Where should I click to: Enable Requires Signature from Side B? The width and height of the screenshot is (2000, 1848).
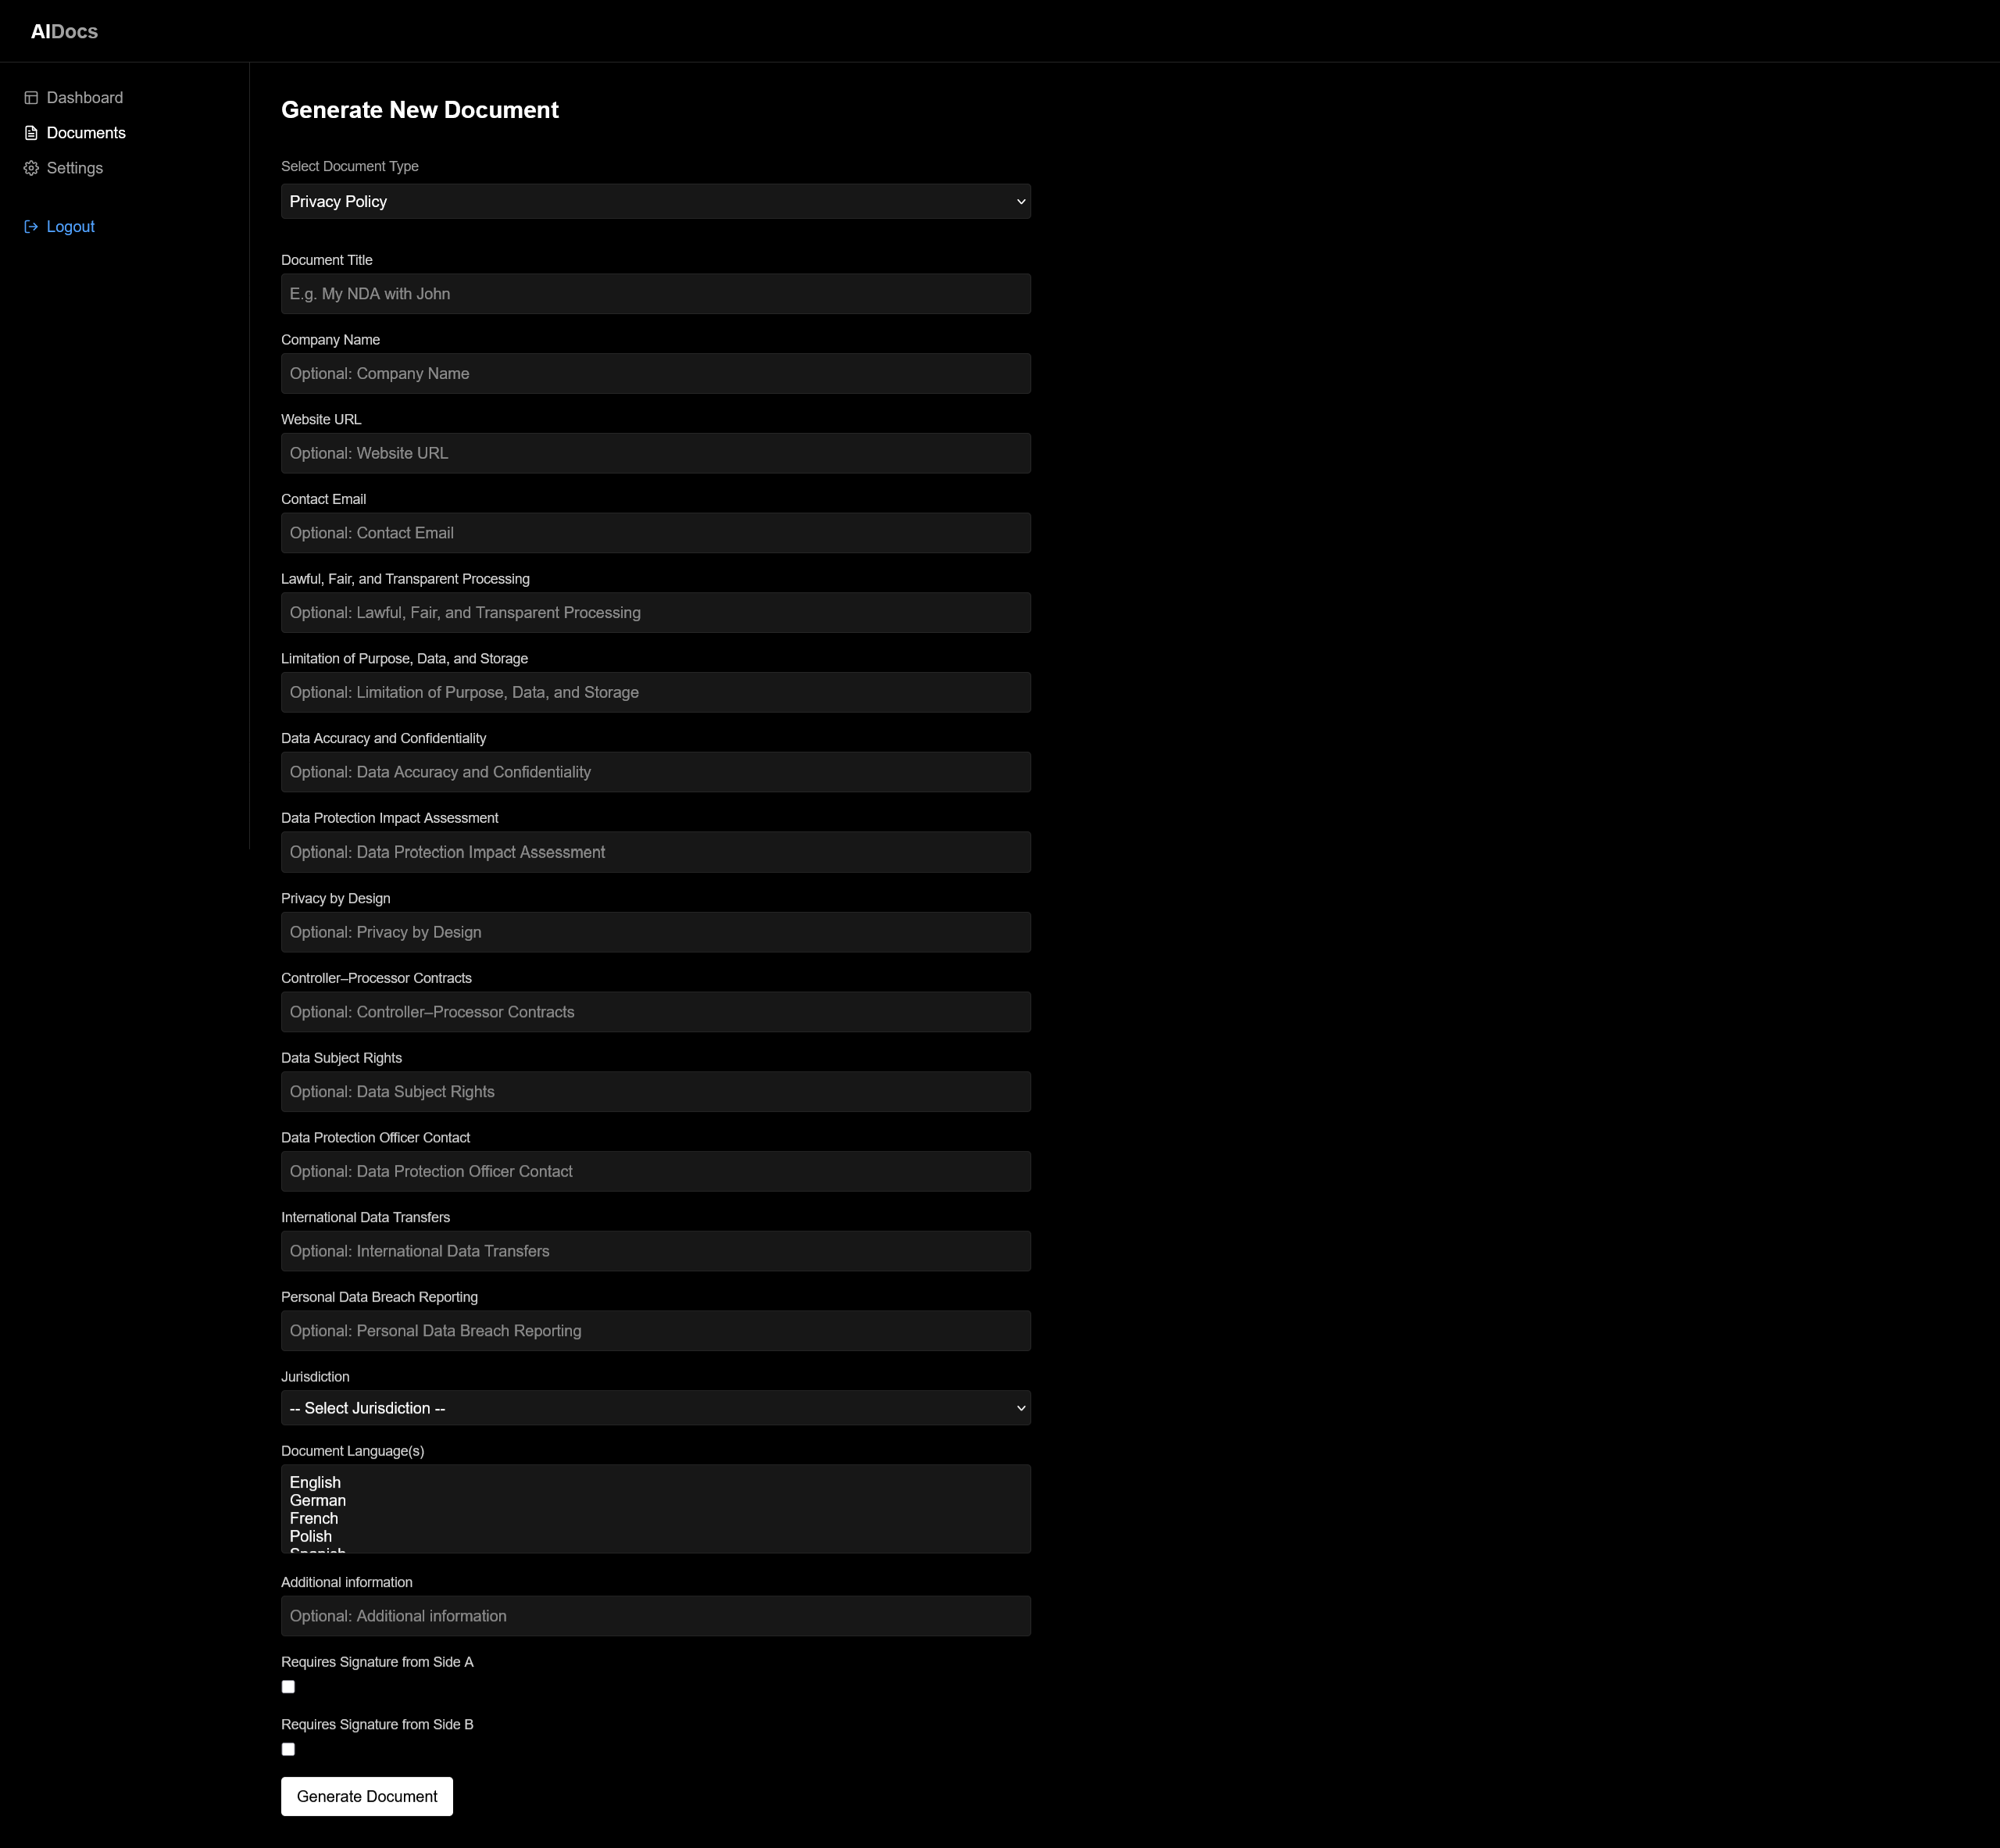tap(288, 1748)
